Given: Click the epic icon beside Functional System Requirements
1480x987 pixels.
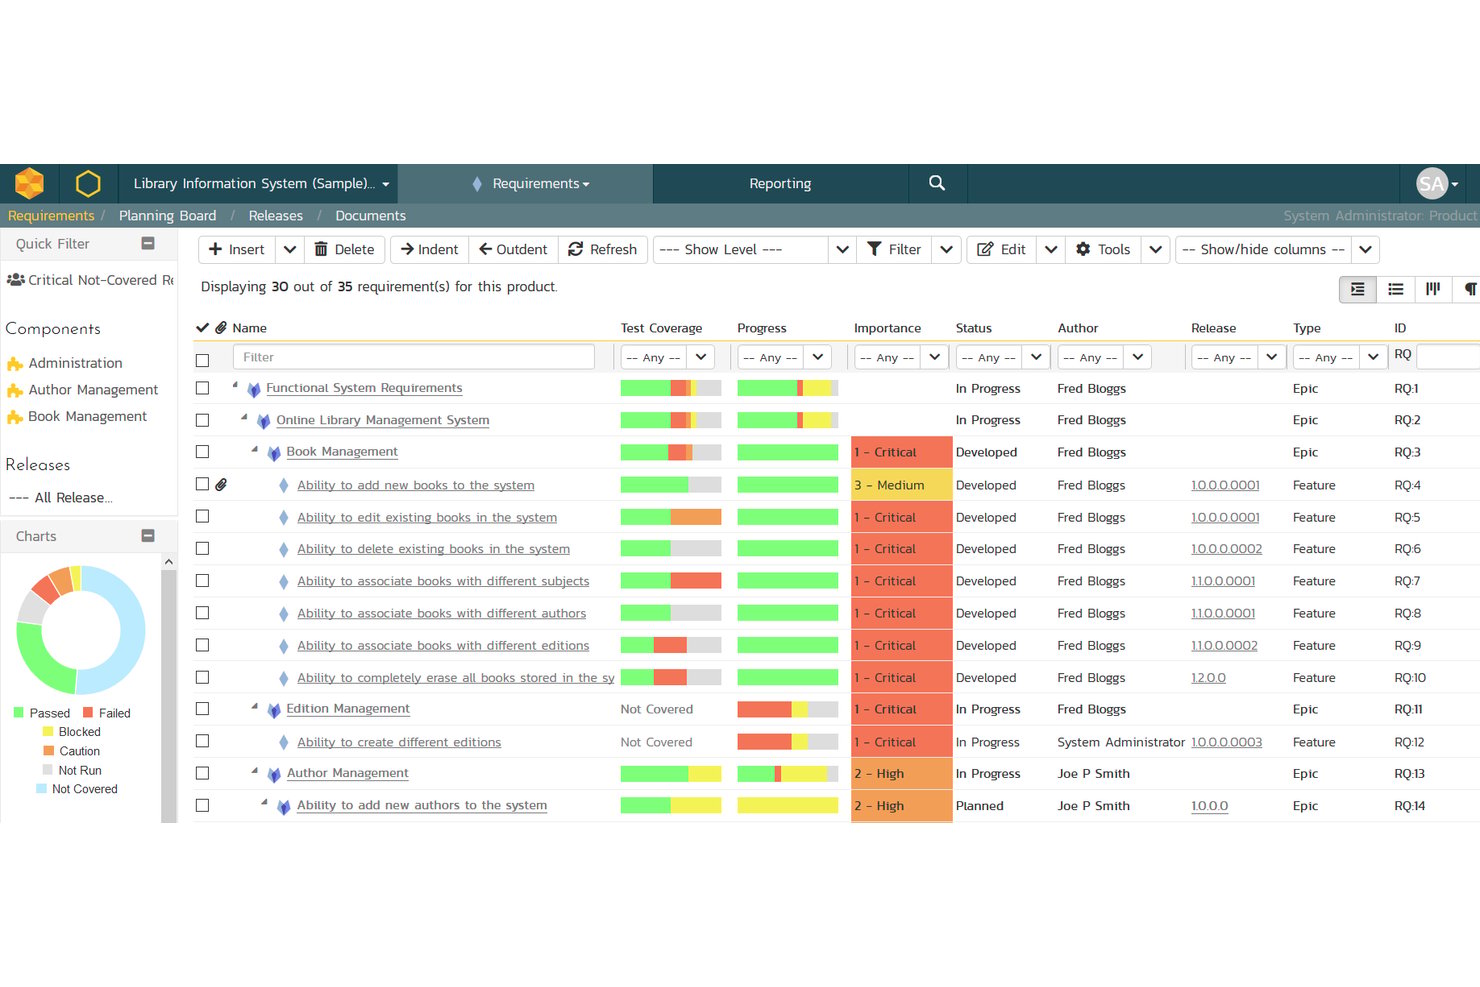Looking at the screenshot, I should coord(254,389).
